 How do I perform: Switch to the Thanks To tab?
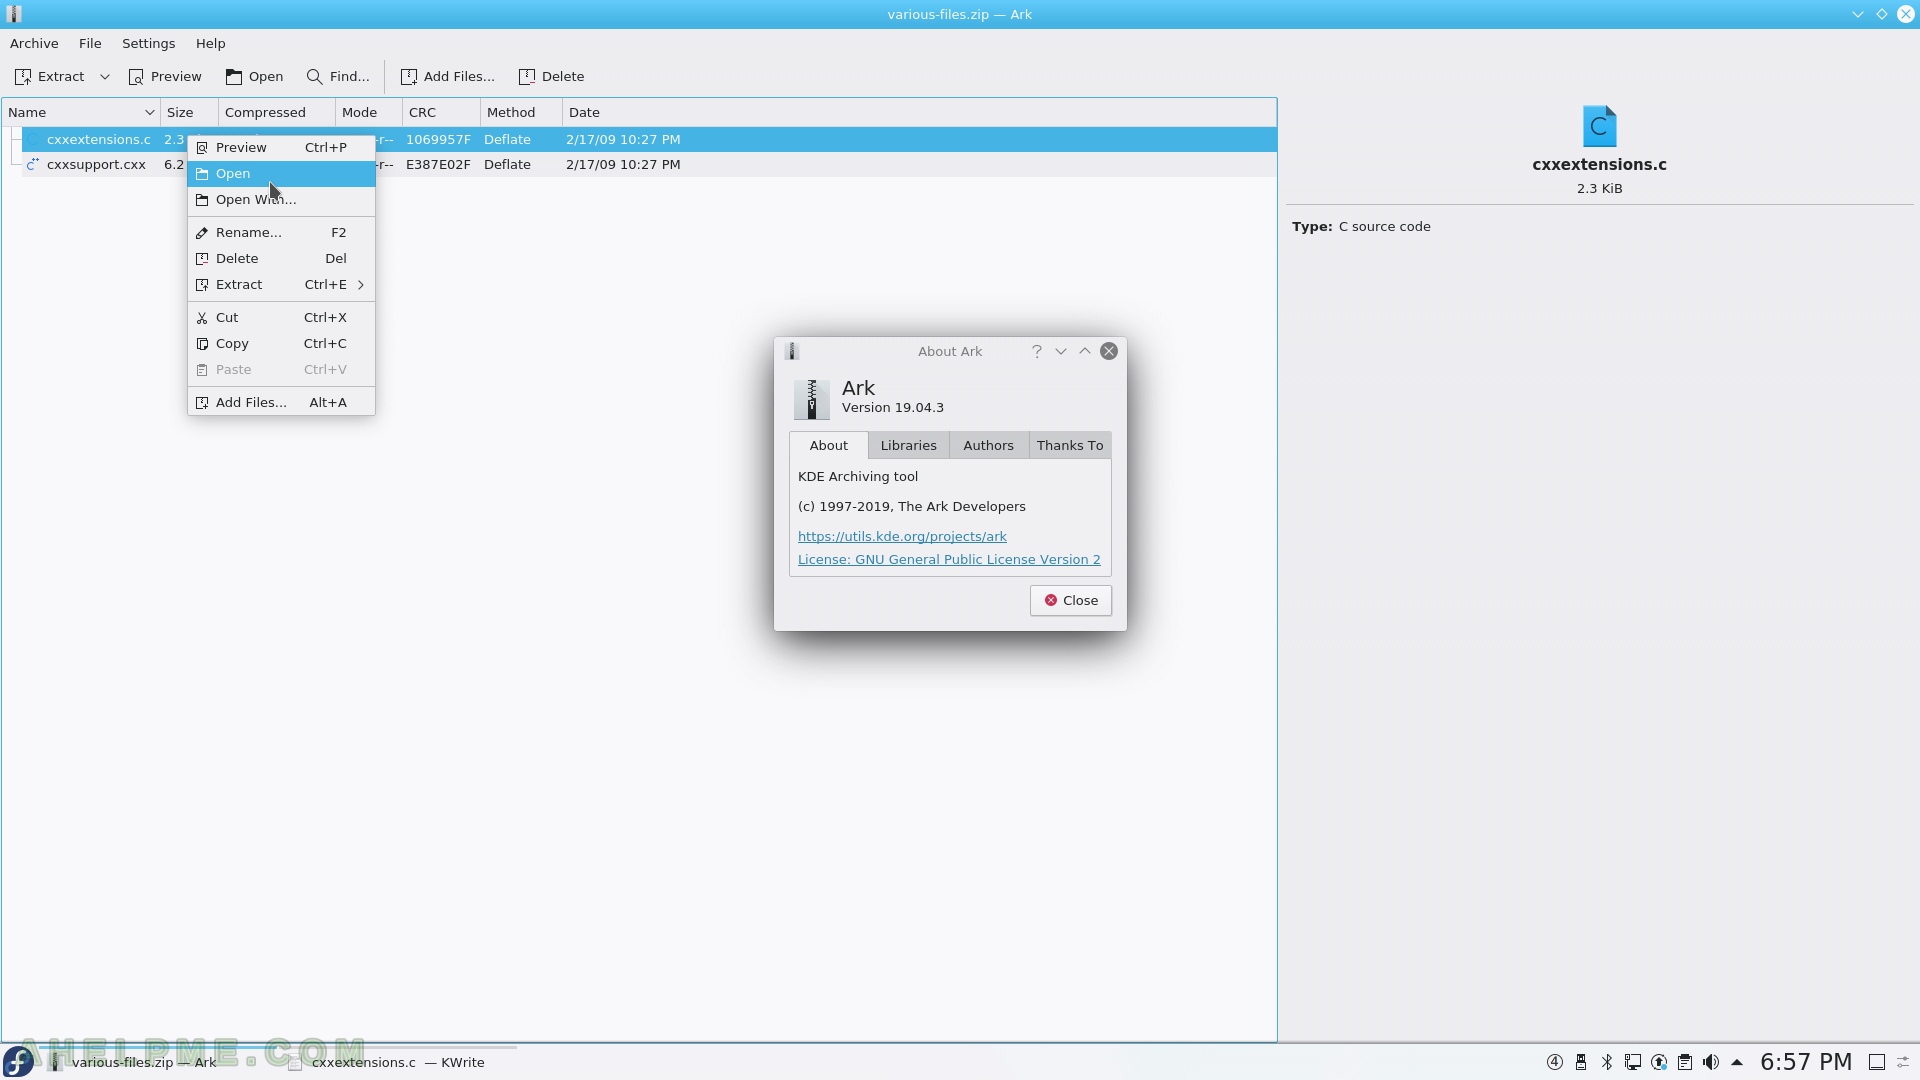tap(1070, 446)
